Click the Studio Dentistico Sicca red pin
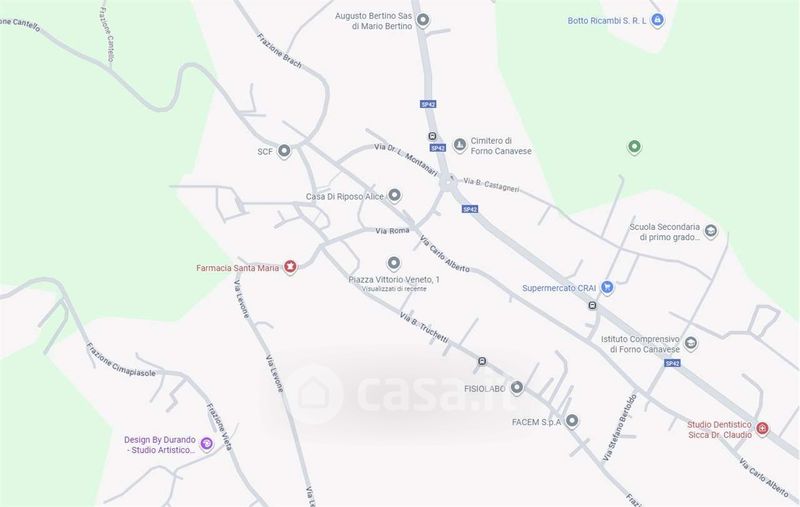800x507 pixels. click(762, 428)
